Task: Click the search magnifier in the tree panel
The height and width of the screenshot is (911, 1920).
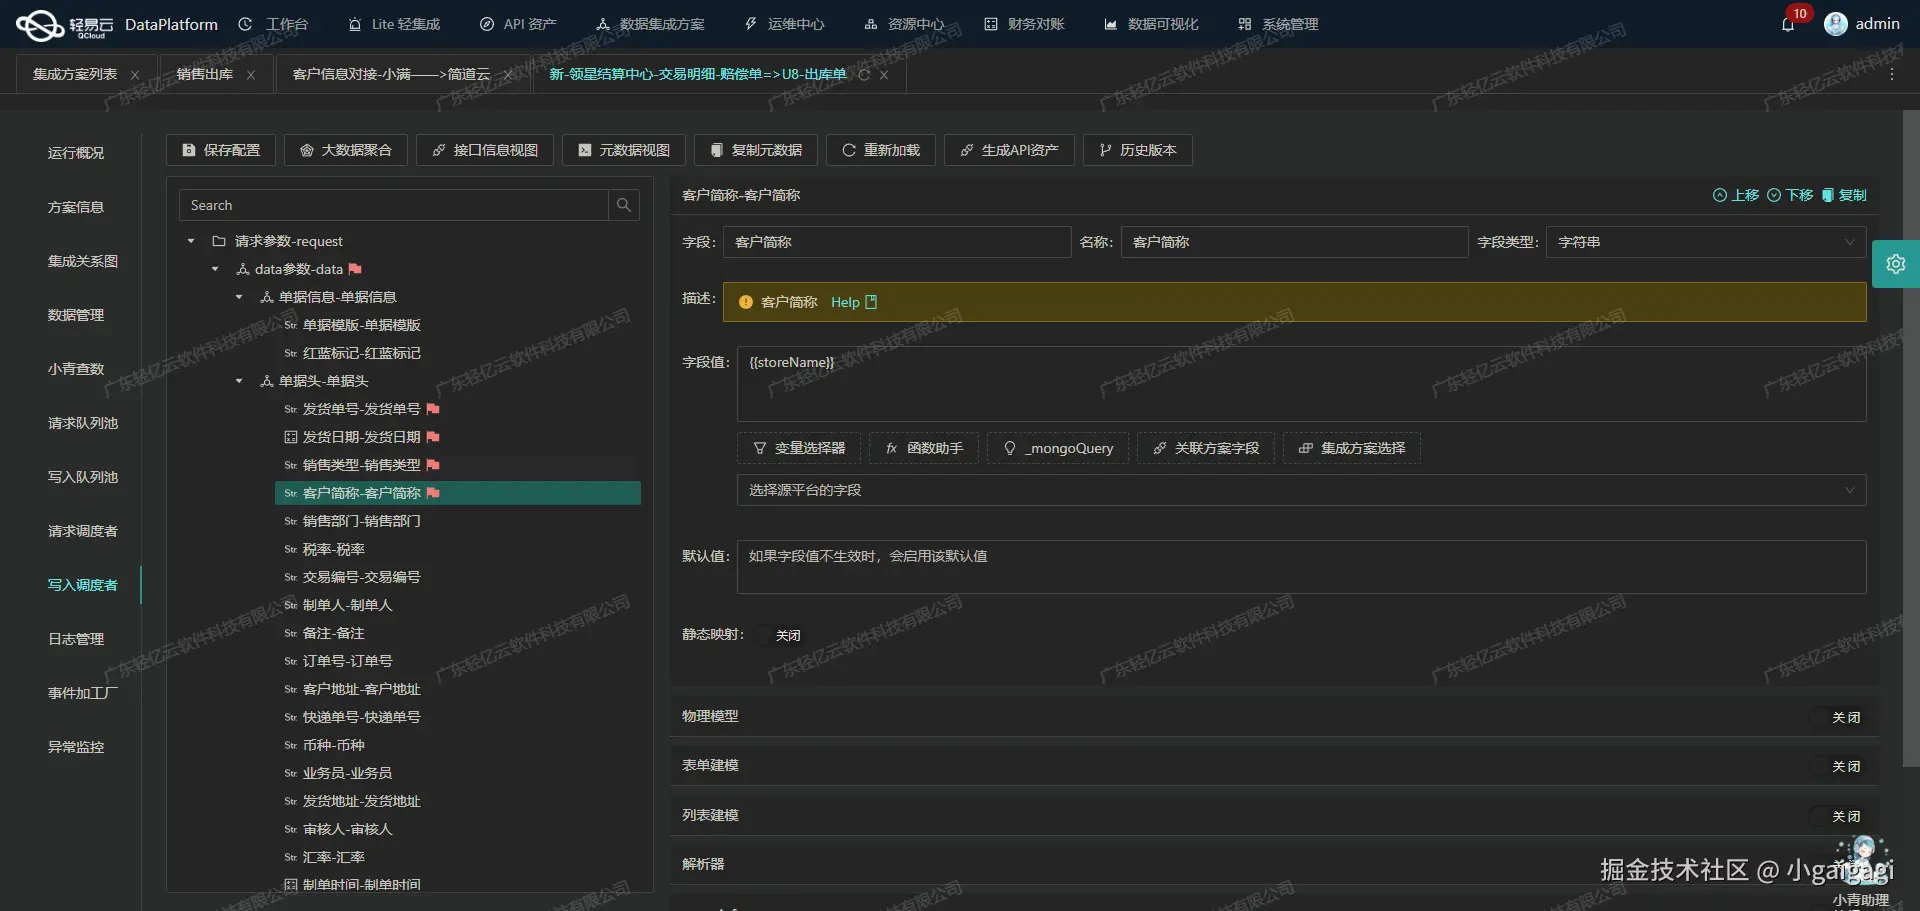Action: pos(623,205)
